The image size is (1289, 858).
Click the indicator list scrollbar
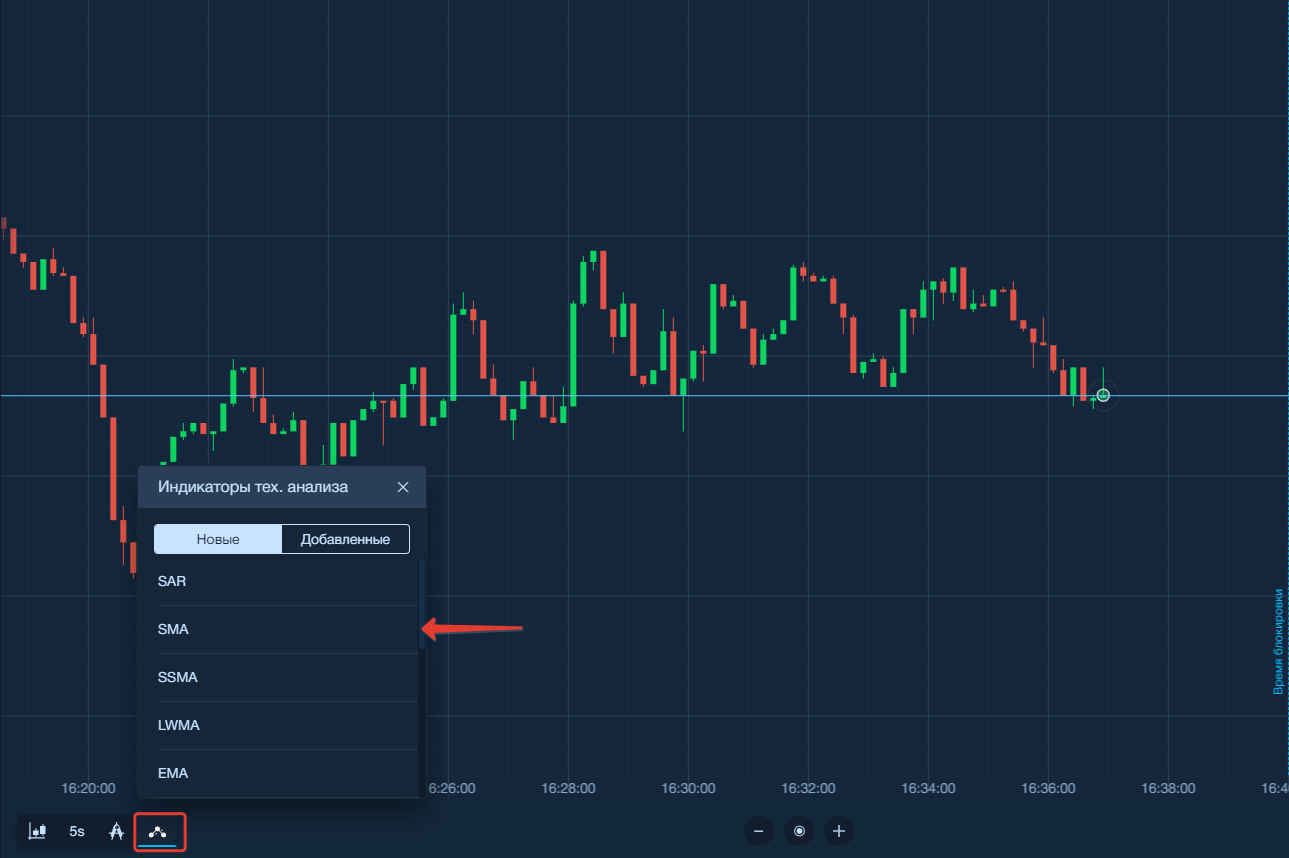point(422,605)
